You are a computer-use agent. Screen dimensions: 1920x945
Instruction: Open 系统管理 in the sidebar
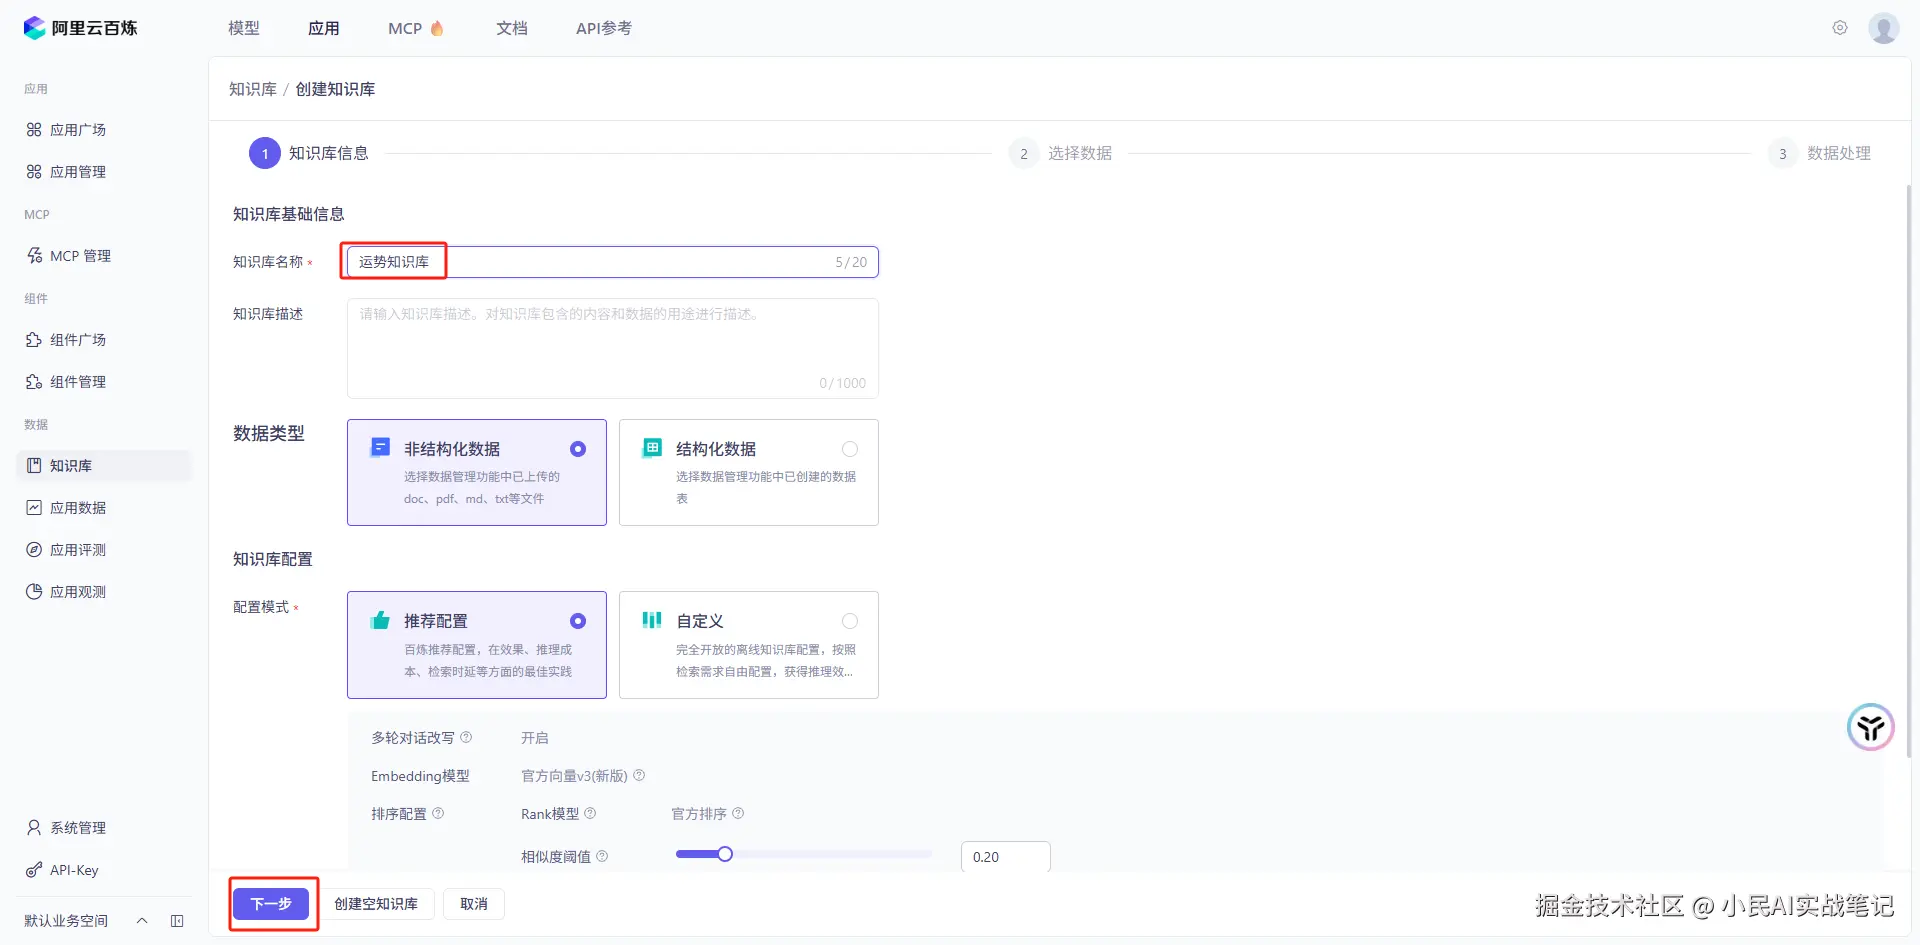pos(104,828)
